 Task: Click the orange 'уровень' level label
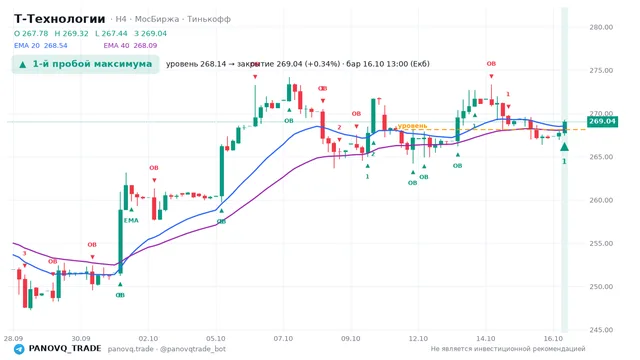tap(412, 126)
